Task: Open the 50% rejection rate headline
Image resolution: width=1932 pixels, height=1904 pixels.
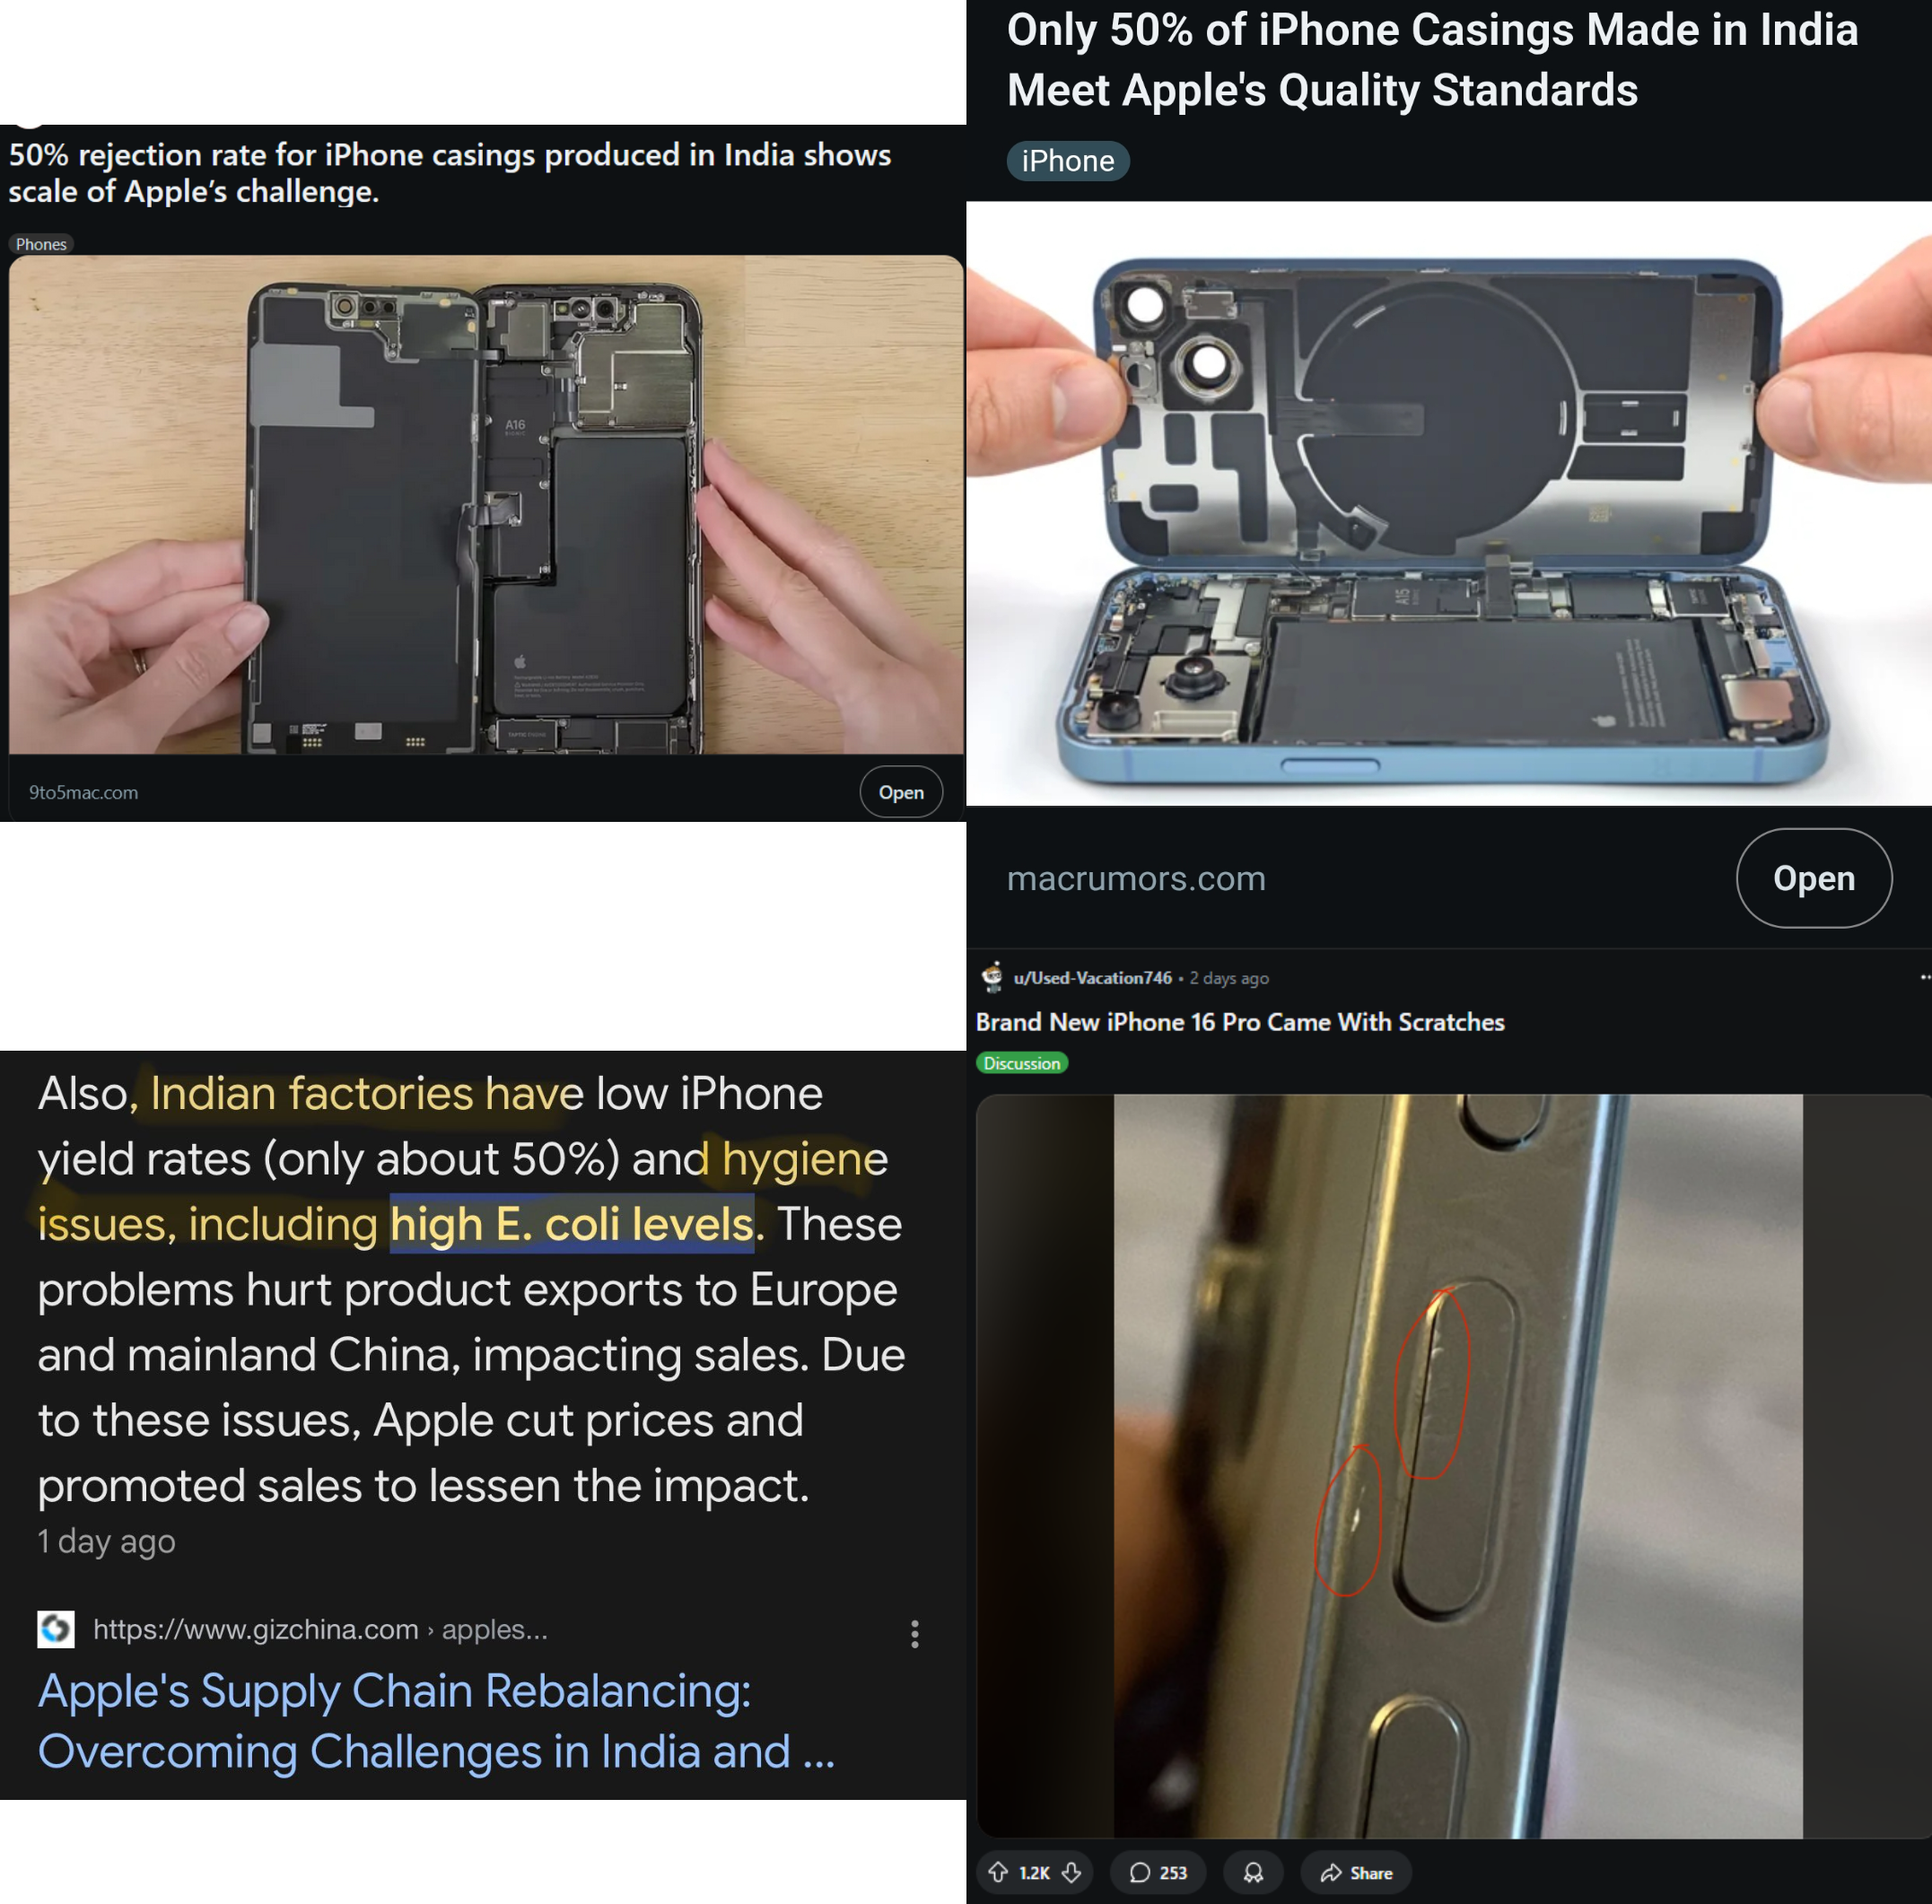Action: click(450, 173)
